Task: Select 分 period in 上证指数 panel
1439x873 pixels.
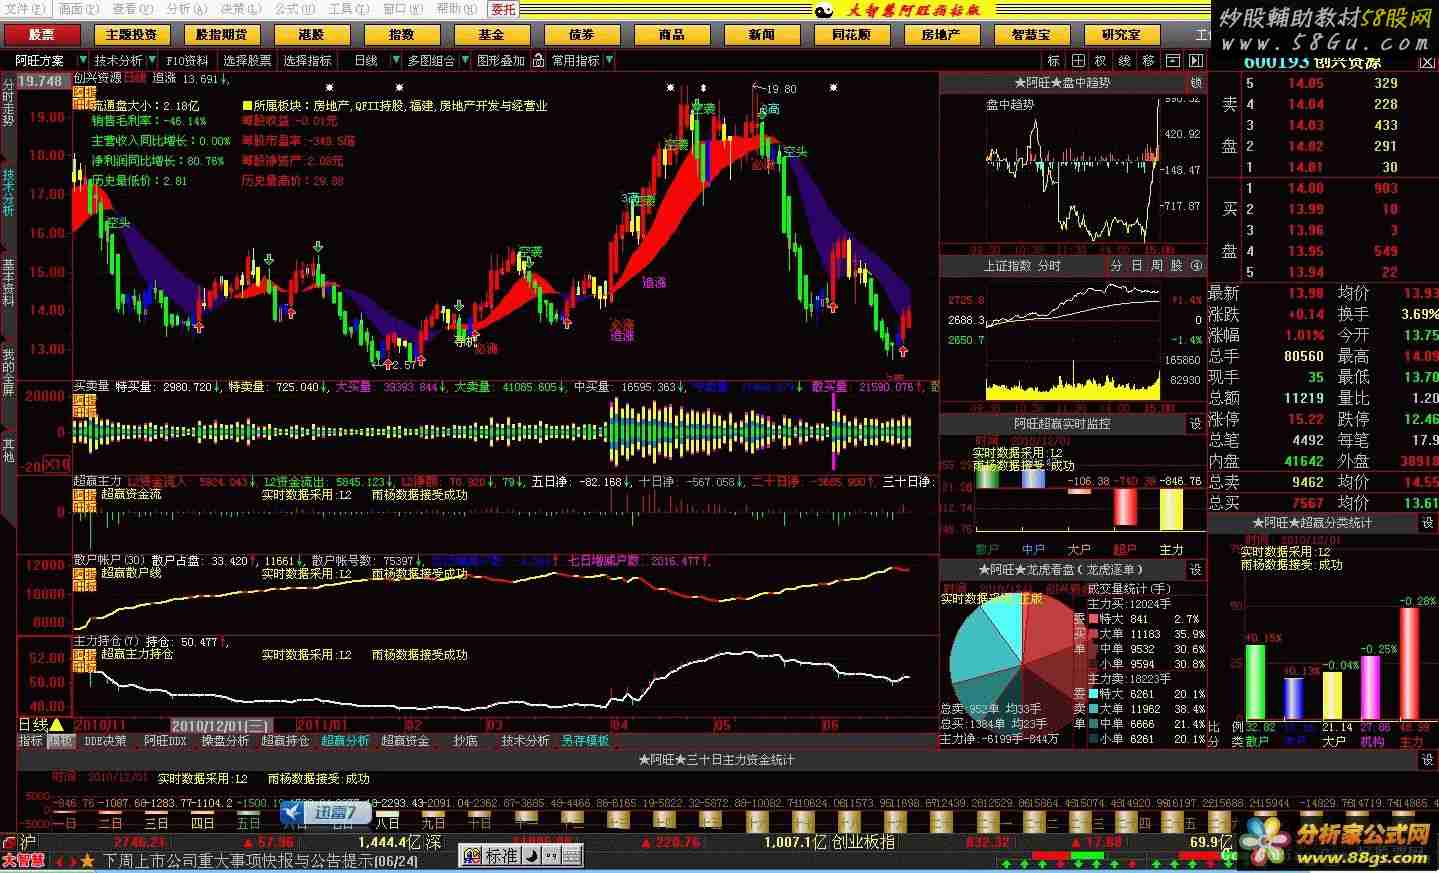Action: pos(1117,266)
